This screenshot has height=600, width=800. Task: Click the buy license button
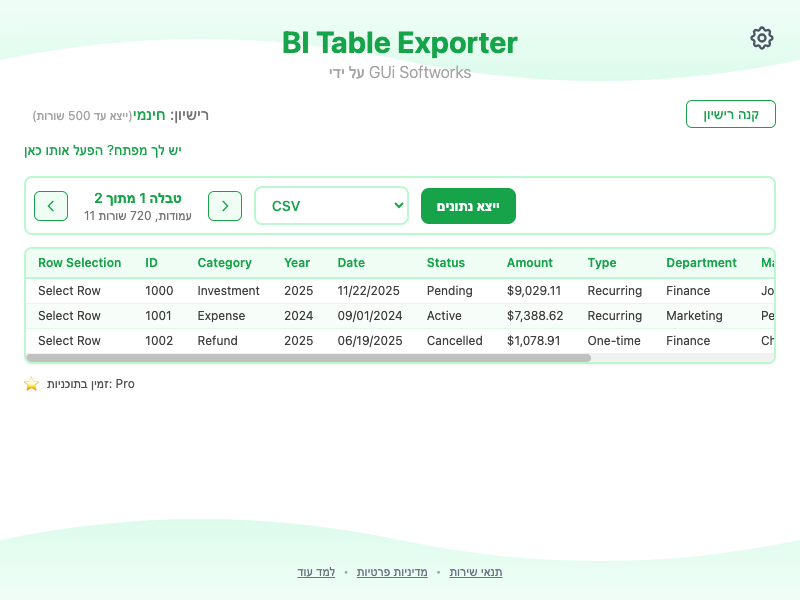click(730, 114)
